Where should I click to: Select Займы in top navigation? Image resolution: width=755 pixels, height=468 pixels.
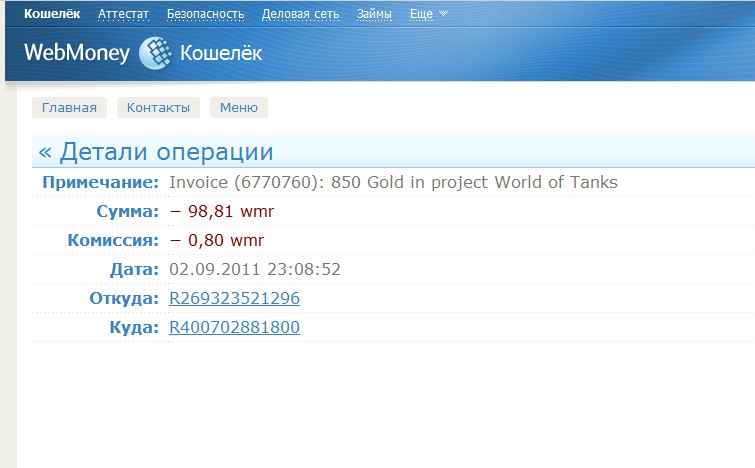pos(374,14)
